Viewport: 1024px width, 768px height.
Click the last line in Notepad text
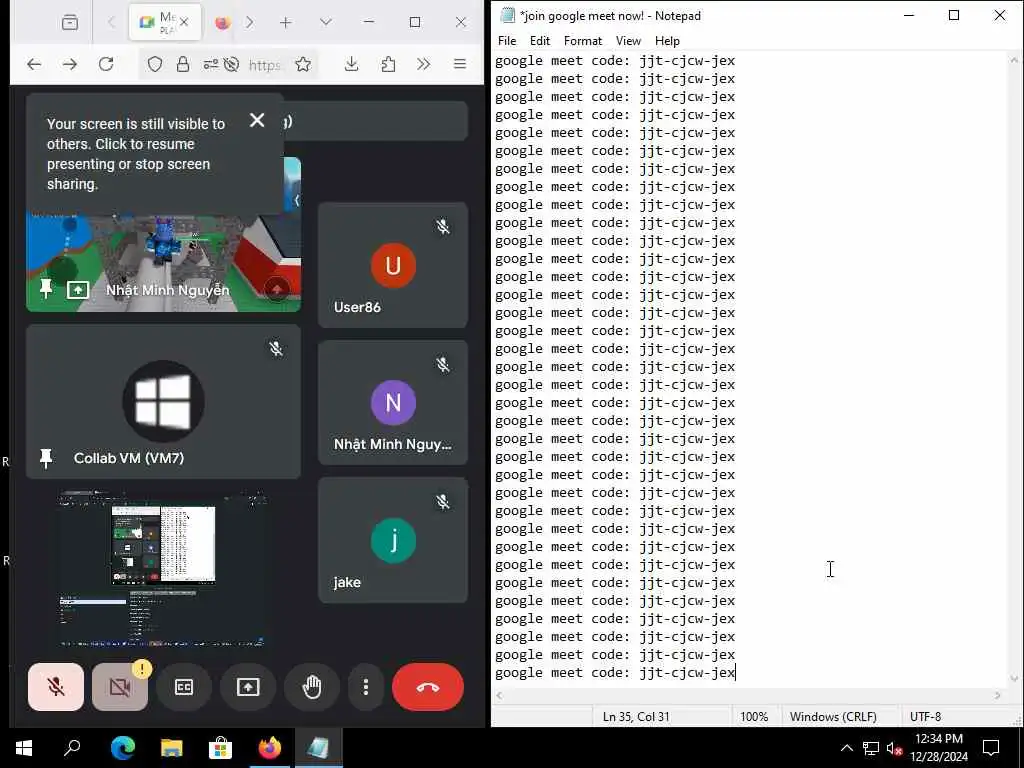615,673
